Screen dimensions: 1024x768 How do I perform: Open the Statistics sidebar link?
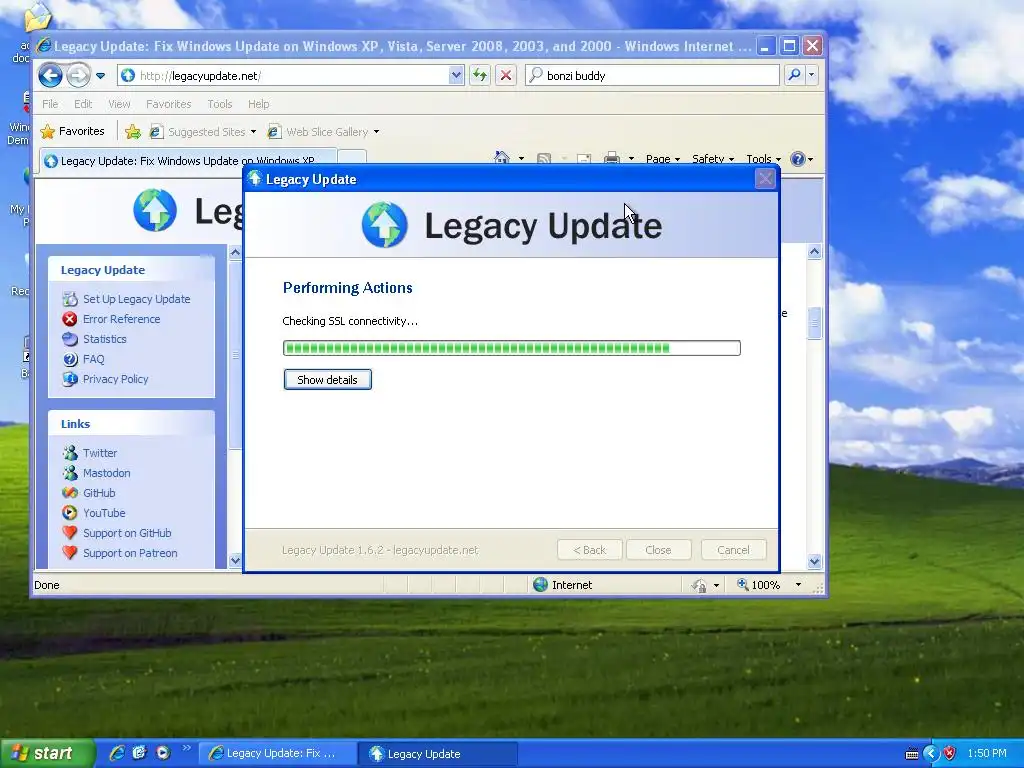tap(104, 339)
